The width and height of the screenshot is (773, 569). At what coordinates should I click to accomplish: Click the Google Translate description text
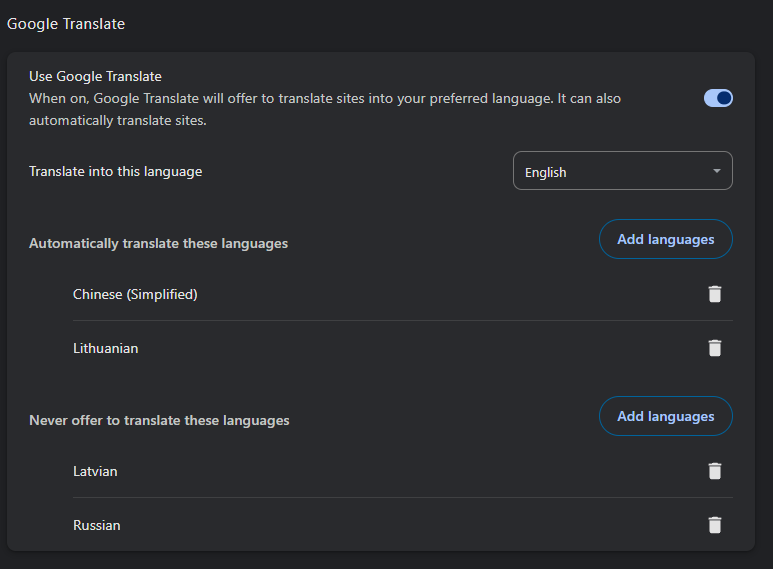tap(325, 109)
